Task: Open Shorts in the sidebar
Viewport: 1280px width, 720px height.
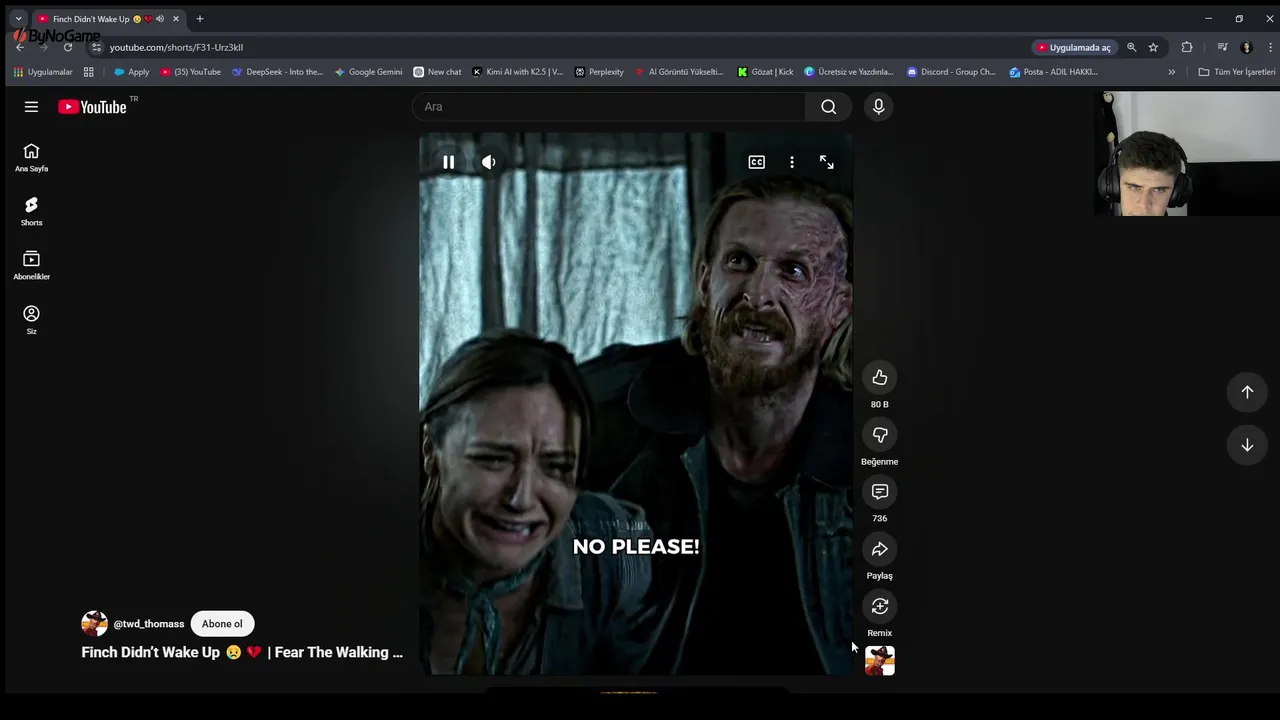Action: coord(31,211)
